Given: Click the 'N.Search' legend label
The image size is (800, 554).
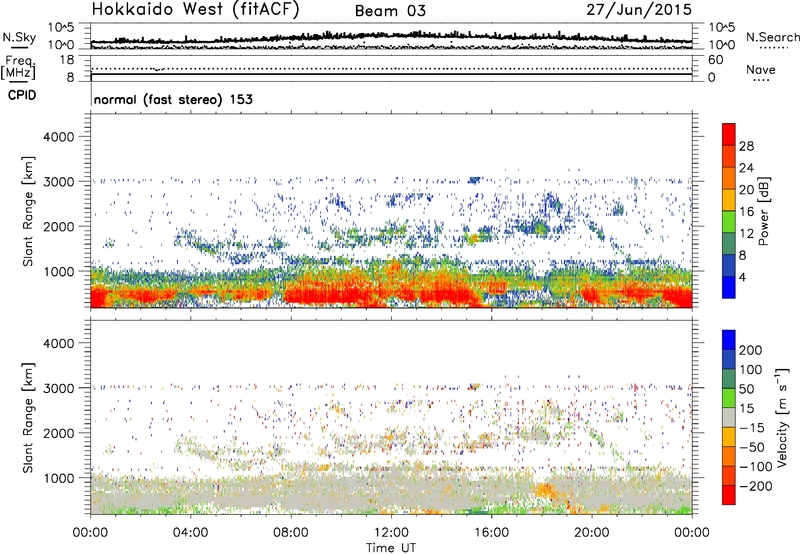Looking at the screenshot, I should (772, 37).
